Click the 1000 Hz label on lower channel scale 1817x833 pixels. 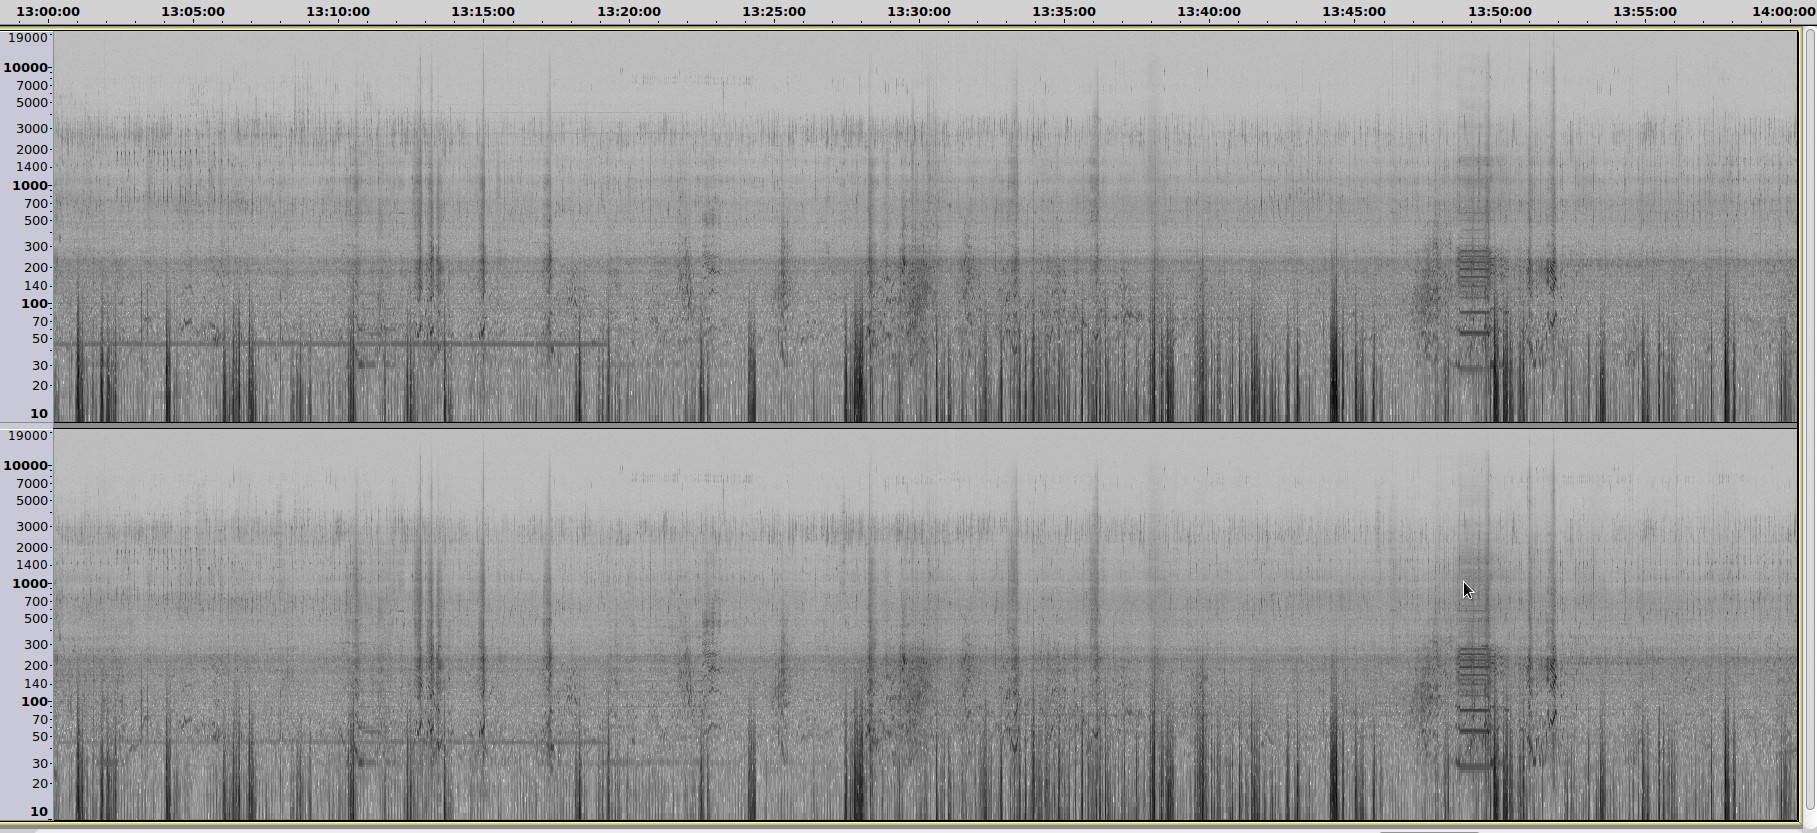pos(29,584)
